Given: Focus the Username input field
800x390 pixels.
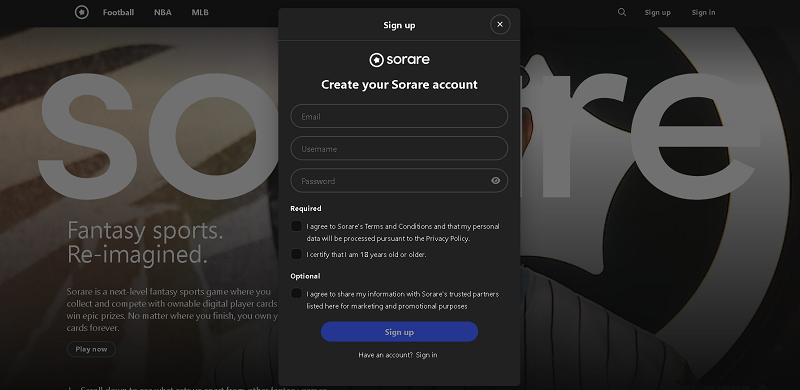Looking at the screenshot, I should click(x=399, y=149).
